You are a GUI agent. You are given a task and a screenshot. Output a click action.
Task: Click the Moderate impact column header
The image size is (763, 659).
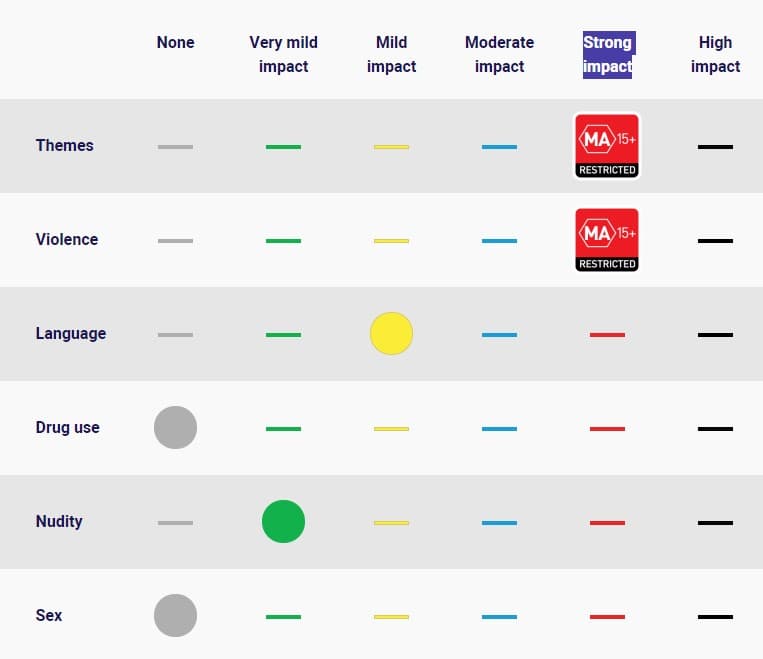coord(499,54)
